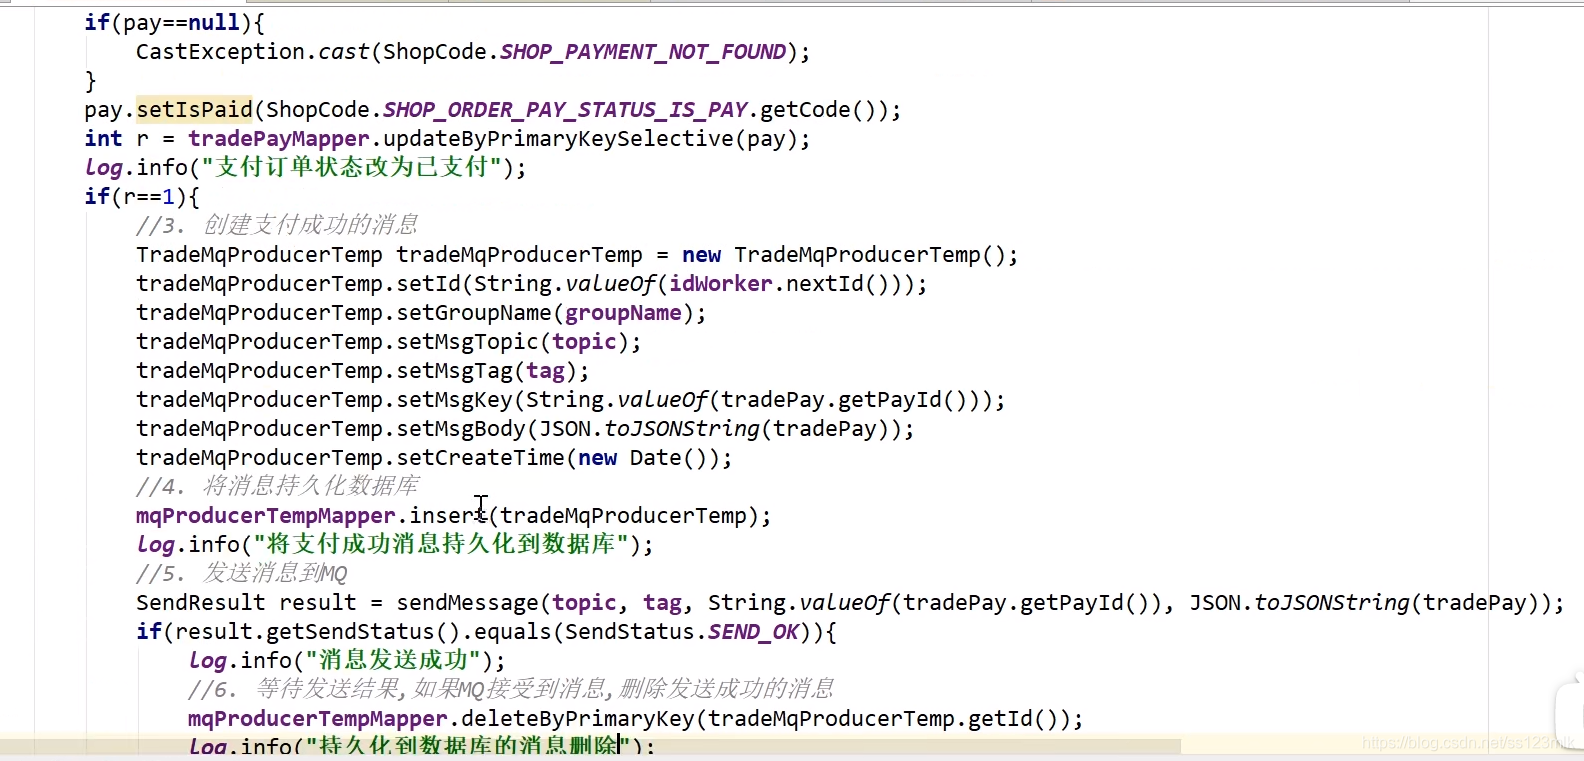Click the setGroupName method
This screenshot has width=1584, height=761.
click(x=474, y=313)
